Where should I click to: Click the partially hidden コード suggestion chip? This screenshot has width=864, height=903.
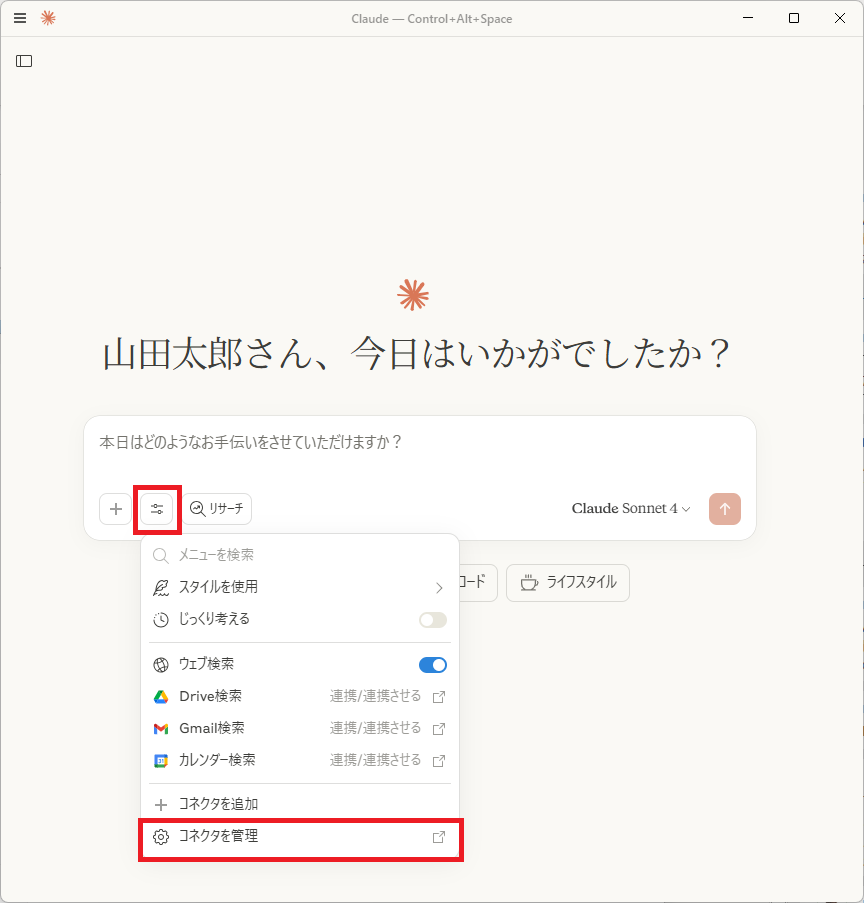point(478,583)
